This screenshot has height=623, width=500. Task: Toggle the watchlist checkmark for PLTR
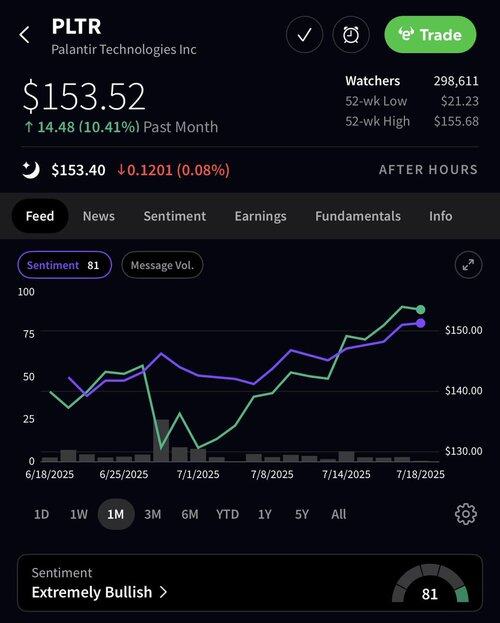pyautogui.click(x=304, y=35)
